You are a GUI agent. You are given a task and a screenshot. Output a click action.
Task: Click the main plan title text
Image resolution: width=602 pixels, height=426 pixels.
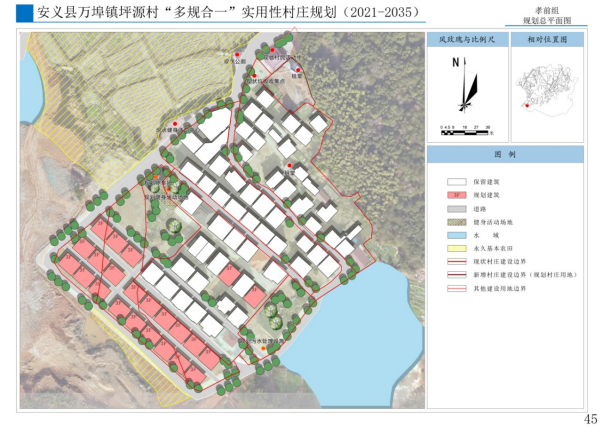pyautogui.click(x=214, y=14)
